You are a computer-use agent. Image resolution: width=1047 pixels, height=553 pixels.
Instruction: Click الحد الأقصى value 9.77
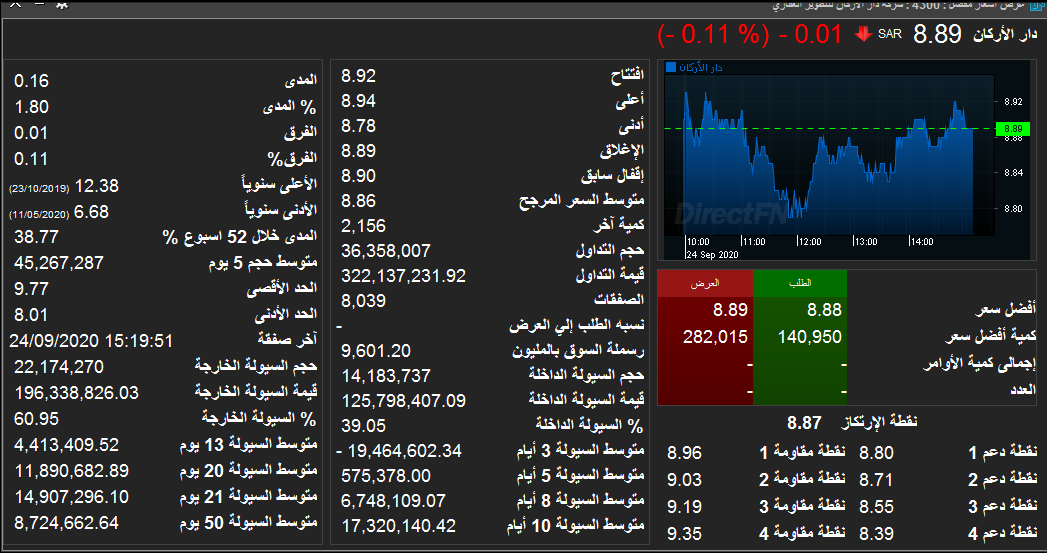point(31,289)
